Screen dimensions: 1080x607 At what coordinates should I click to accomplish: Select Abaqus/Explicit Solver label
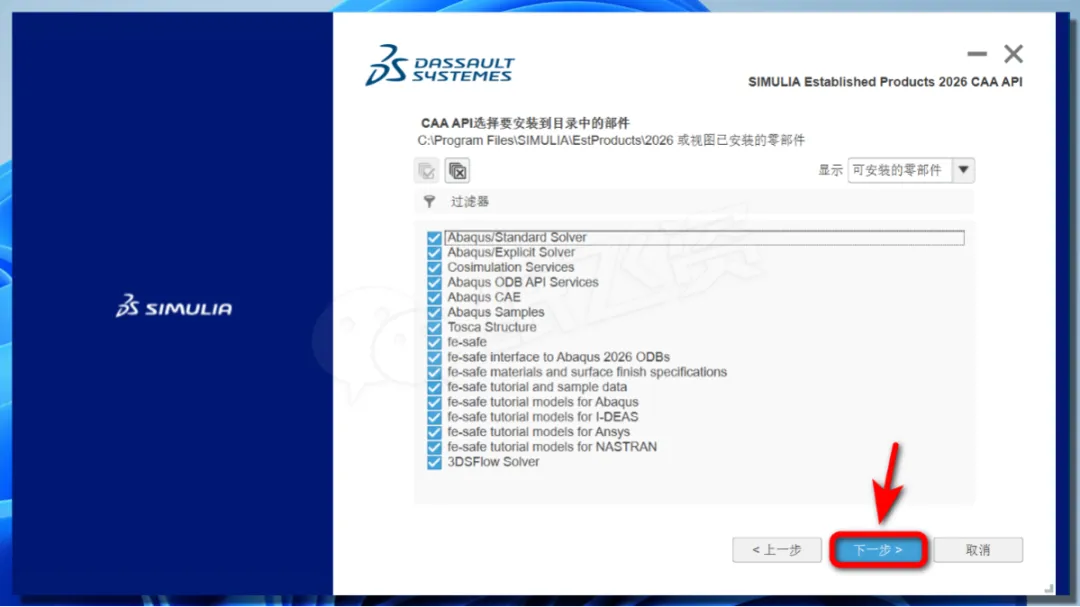click(511, 252)
